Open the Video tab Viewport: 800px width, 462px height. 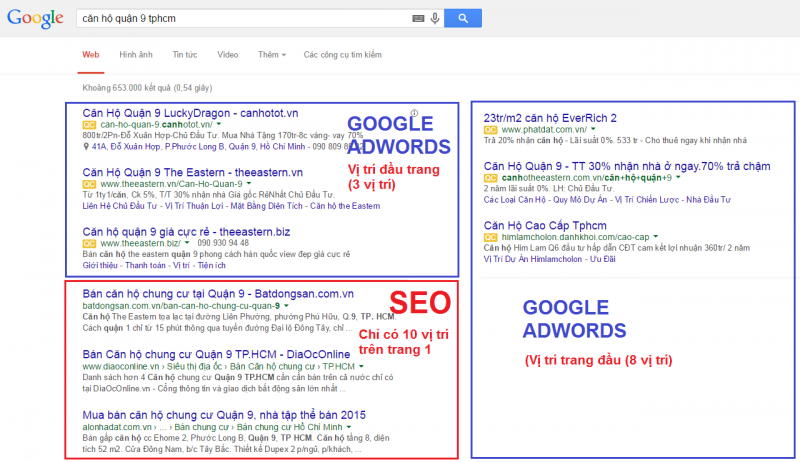coord(228,55)
